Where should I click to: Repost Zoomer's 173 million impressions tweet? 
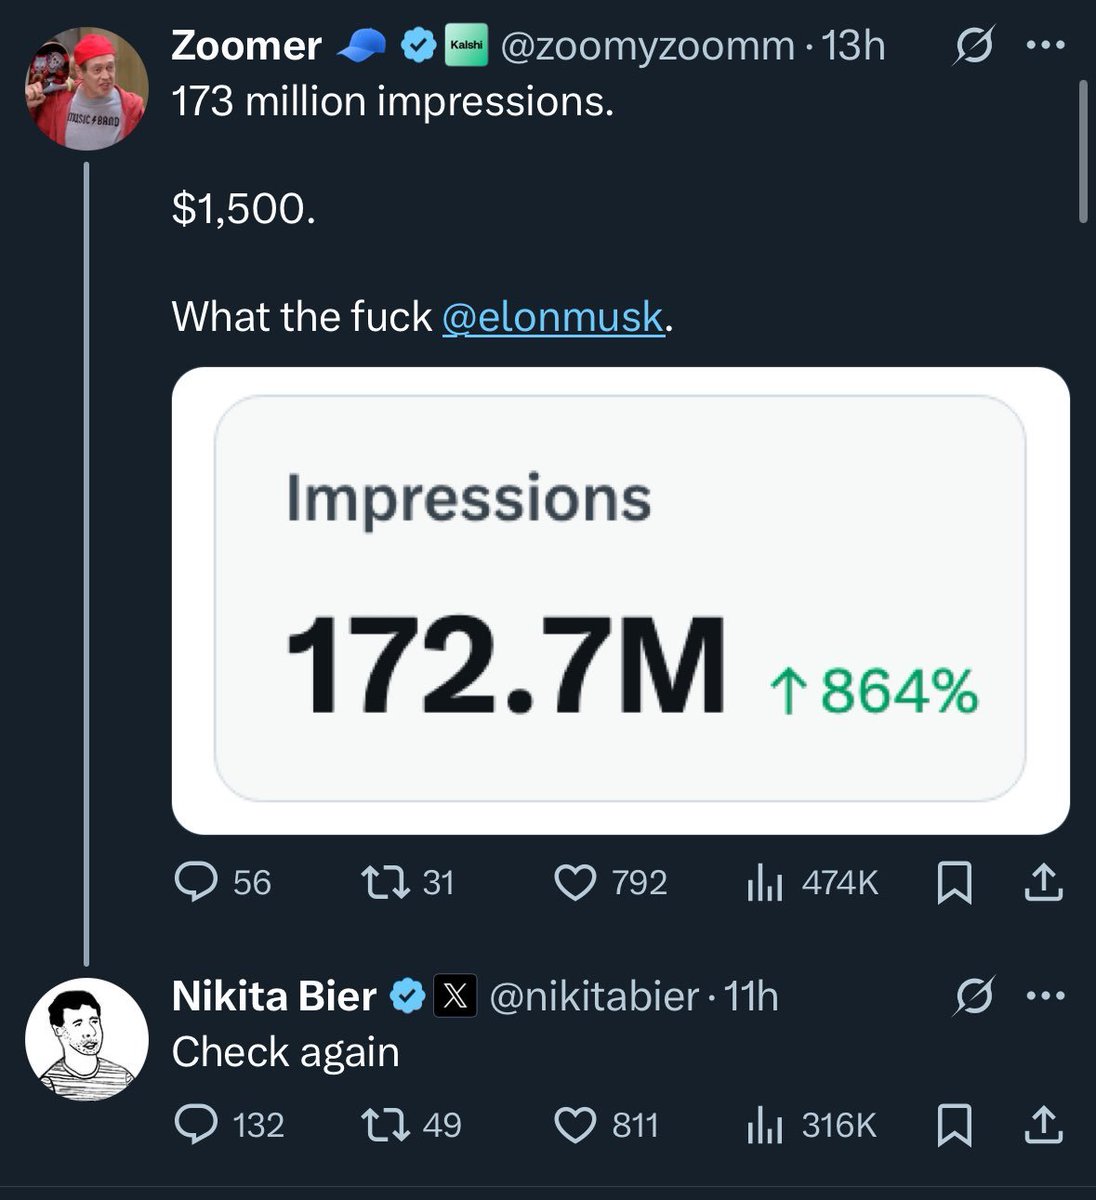[379, 882]
